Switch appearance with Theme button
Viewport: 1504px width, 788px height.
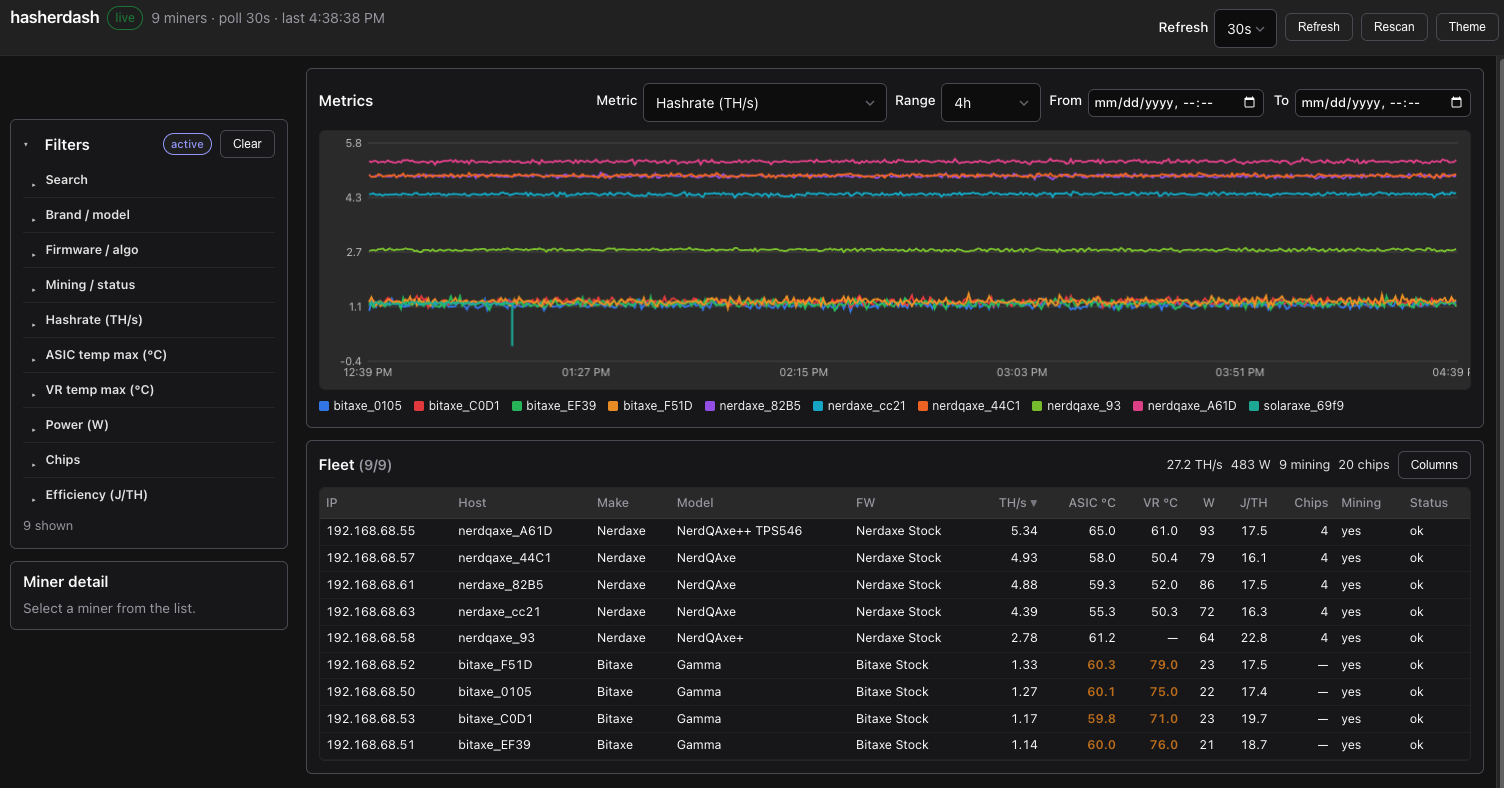pyautogui.click(x=1467, y=27)
